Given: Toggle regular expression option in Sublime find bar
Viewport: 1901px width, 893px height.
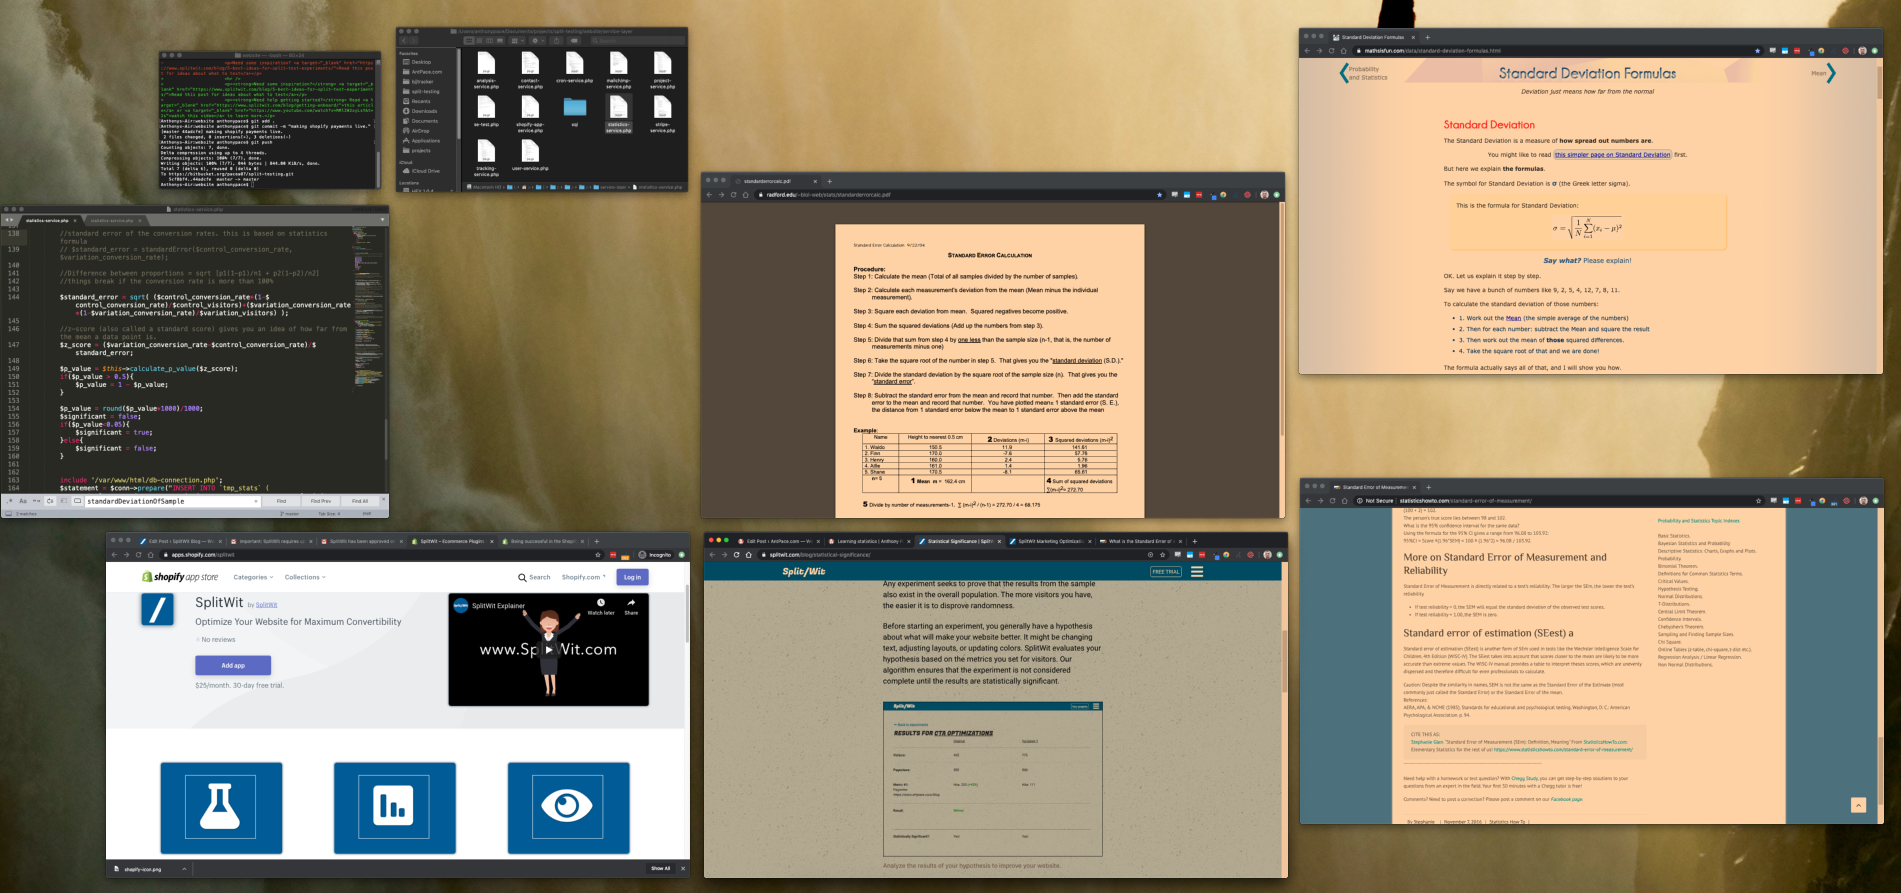Looking at the screenshot, I should pos(9,501).
